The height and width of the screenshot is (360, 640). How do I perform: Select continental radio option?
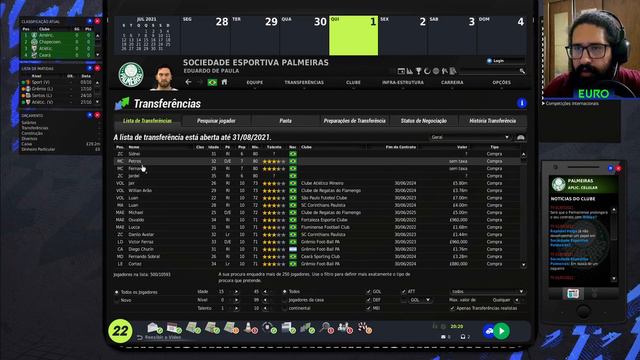tap(284, 308)
